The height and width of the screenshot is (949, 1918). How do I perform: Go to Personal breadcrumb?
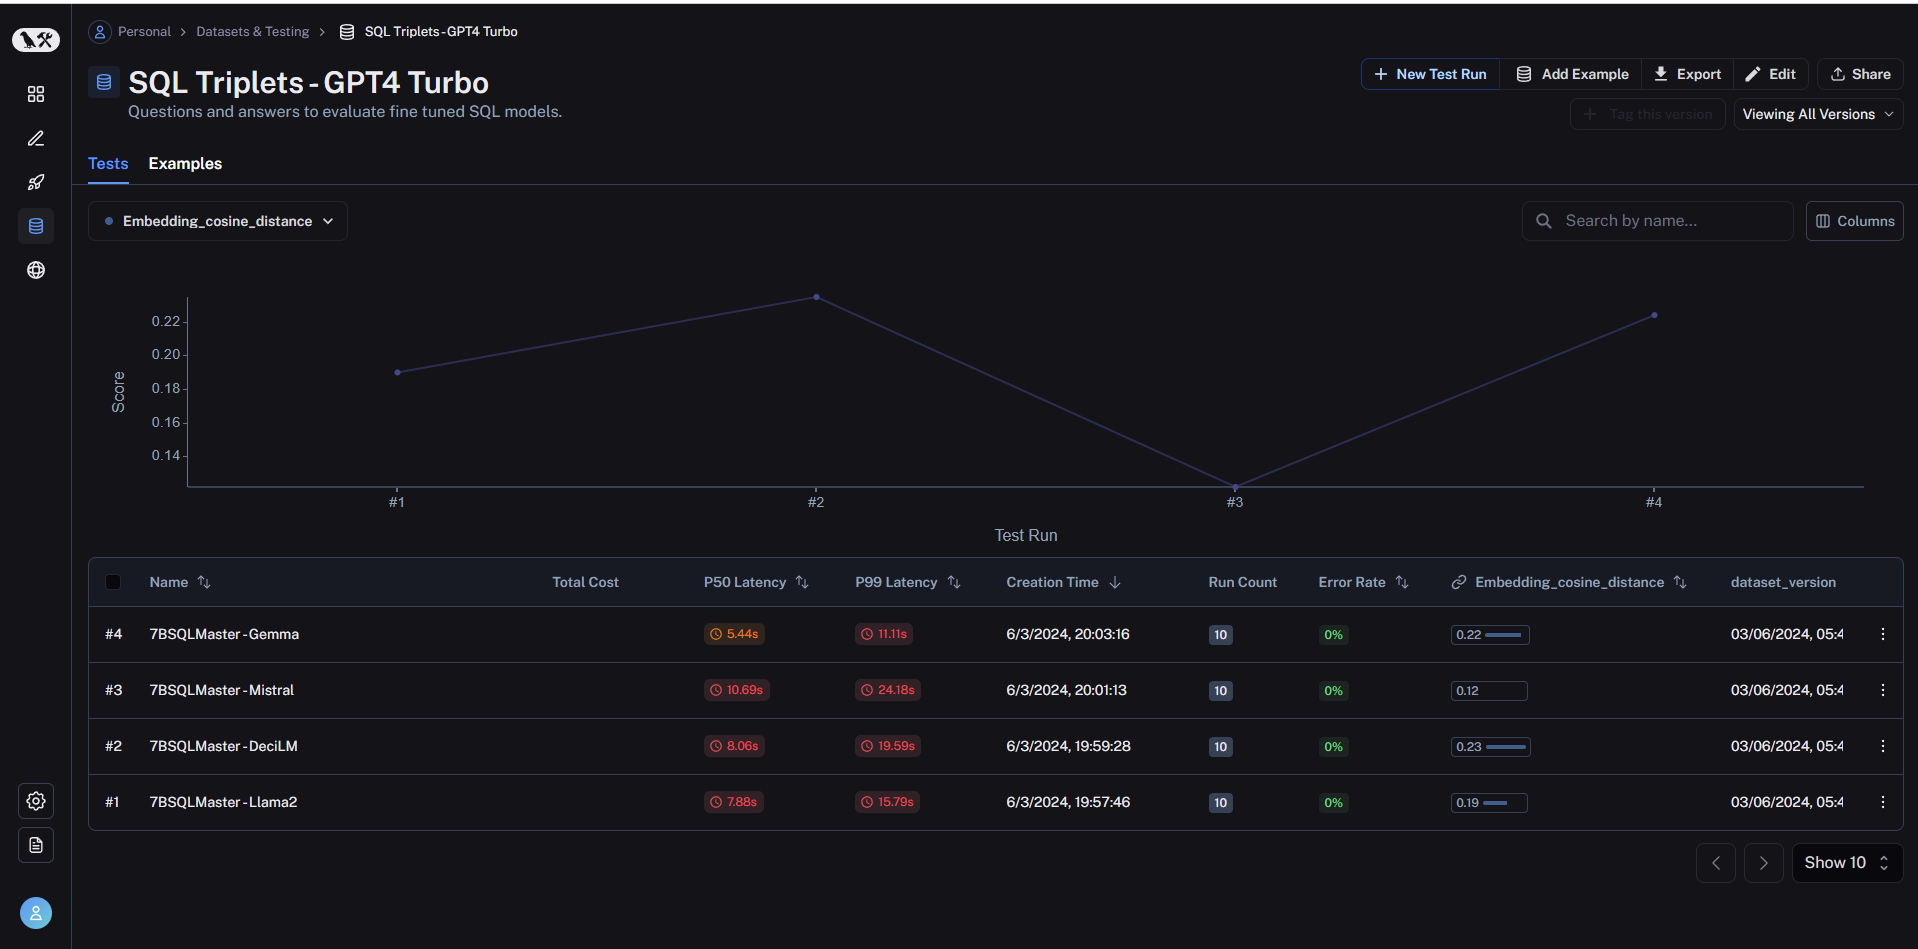[x=144, y=32]
